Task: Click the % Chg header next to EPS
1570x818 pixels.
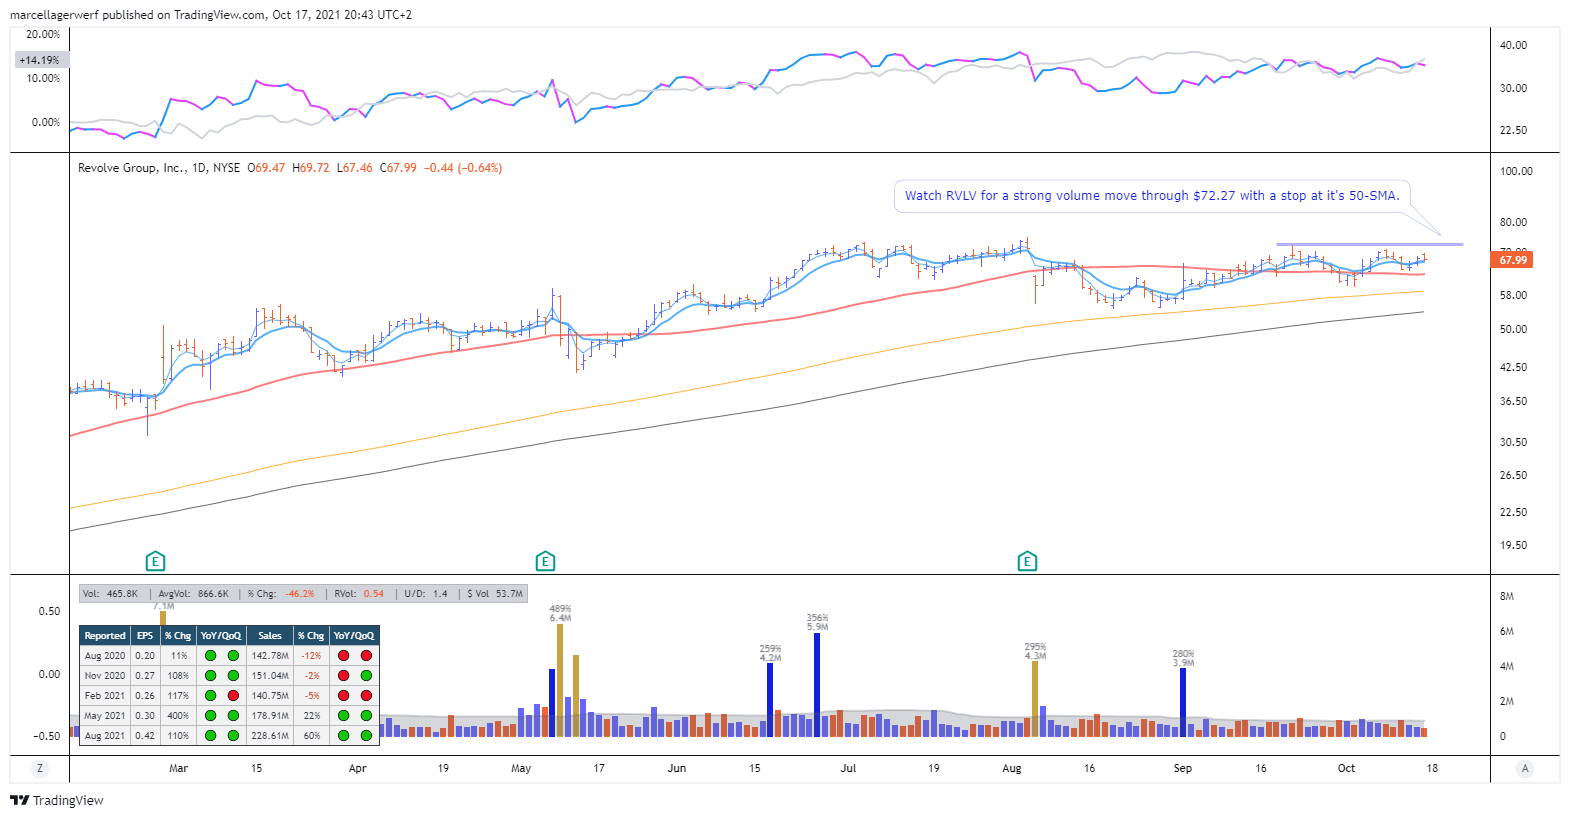Action: (178, 636)
